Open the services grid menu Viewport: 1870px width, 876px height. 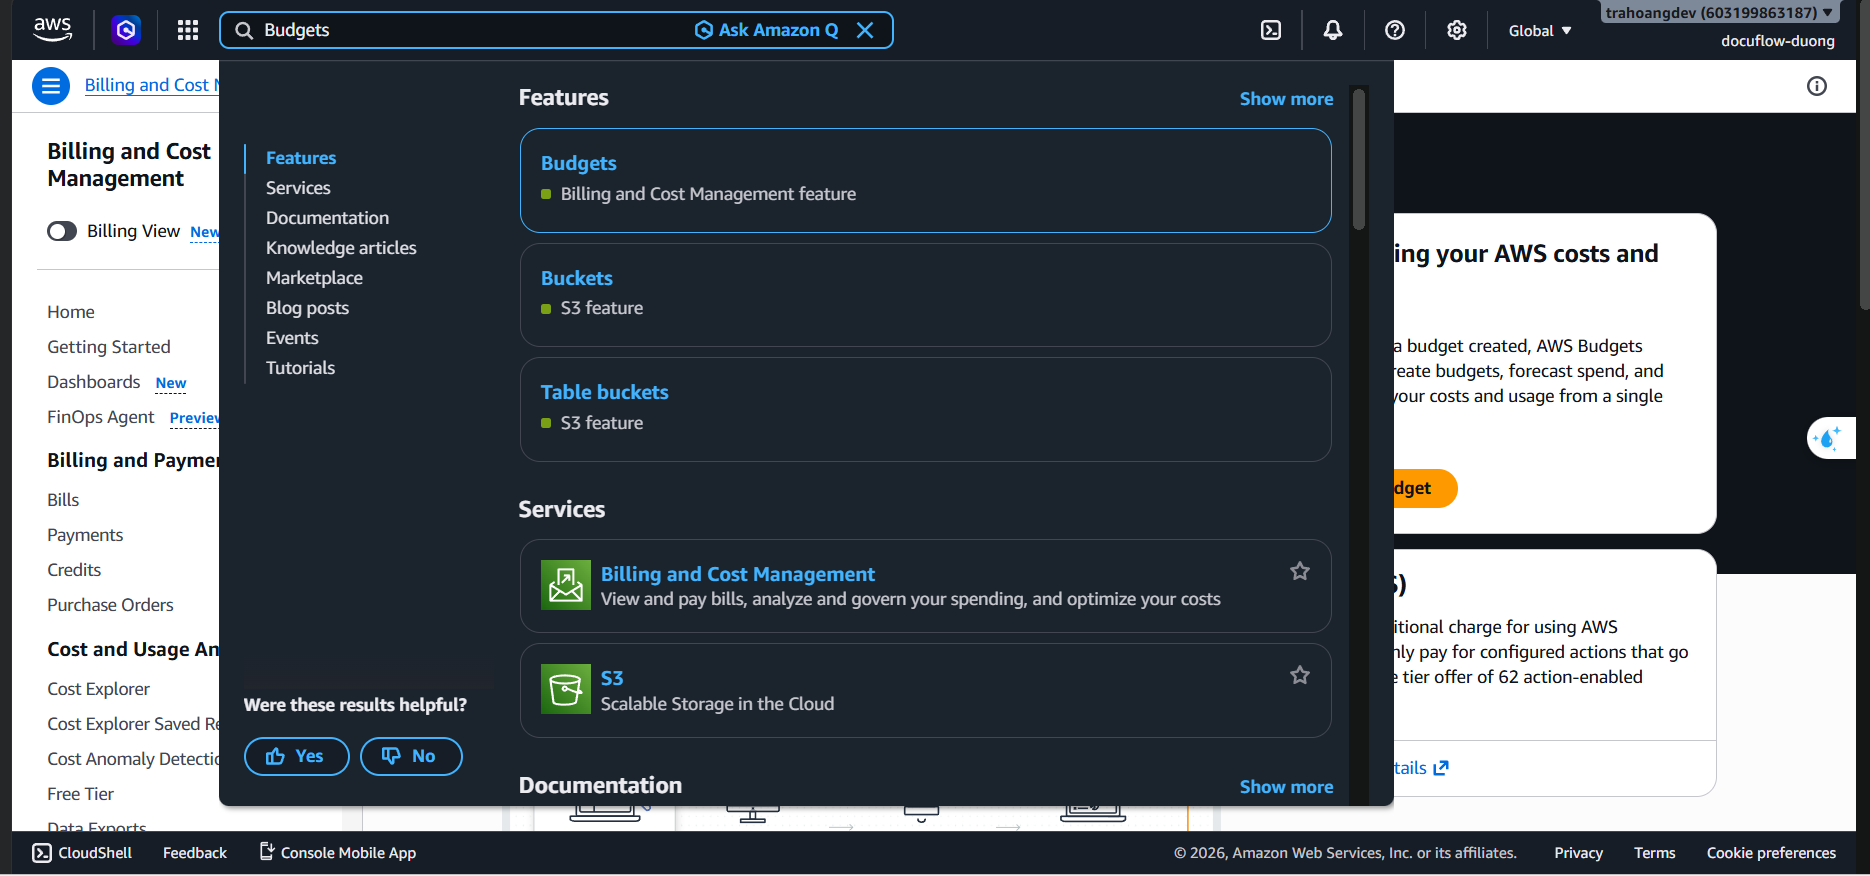188,30
